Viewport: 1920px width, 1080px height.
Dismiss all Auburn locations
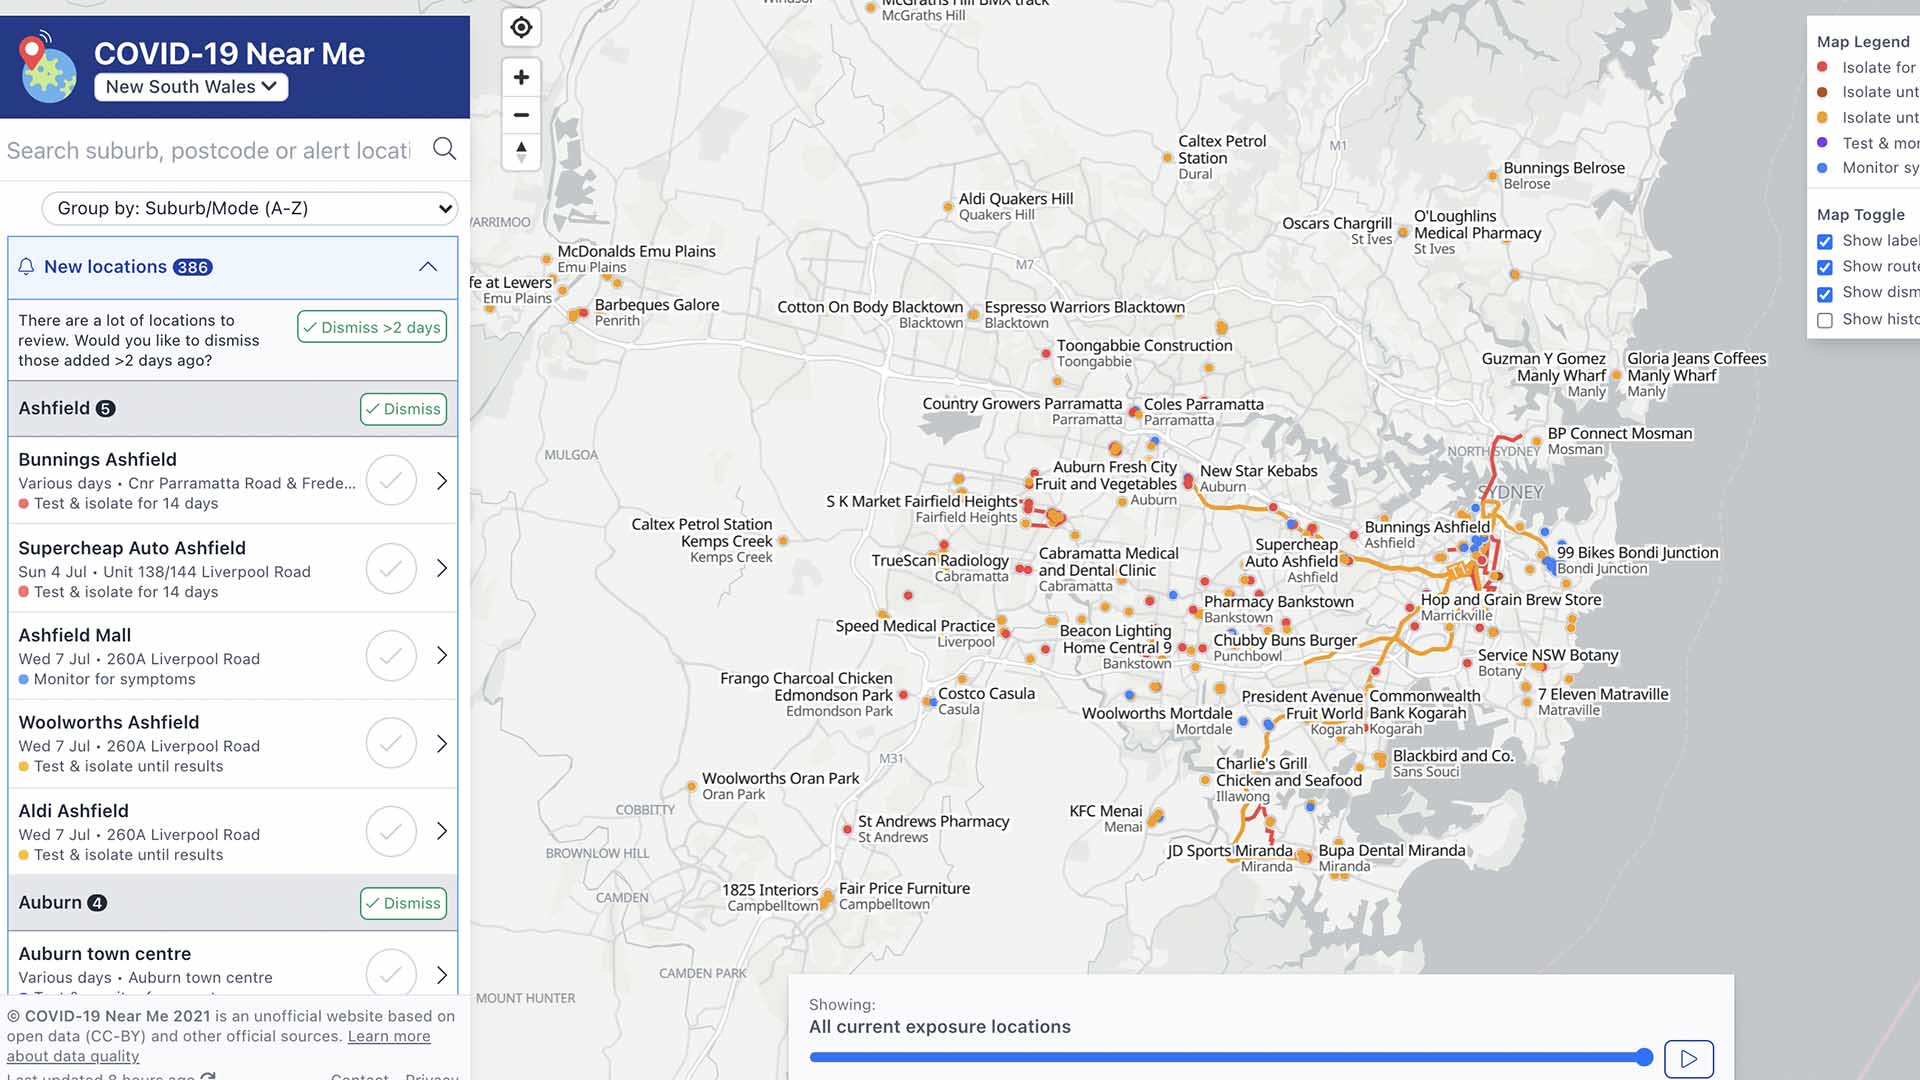click(x=403, y=903)
